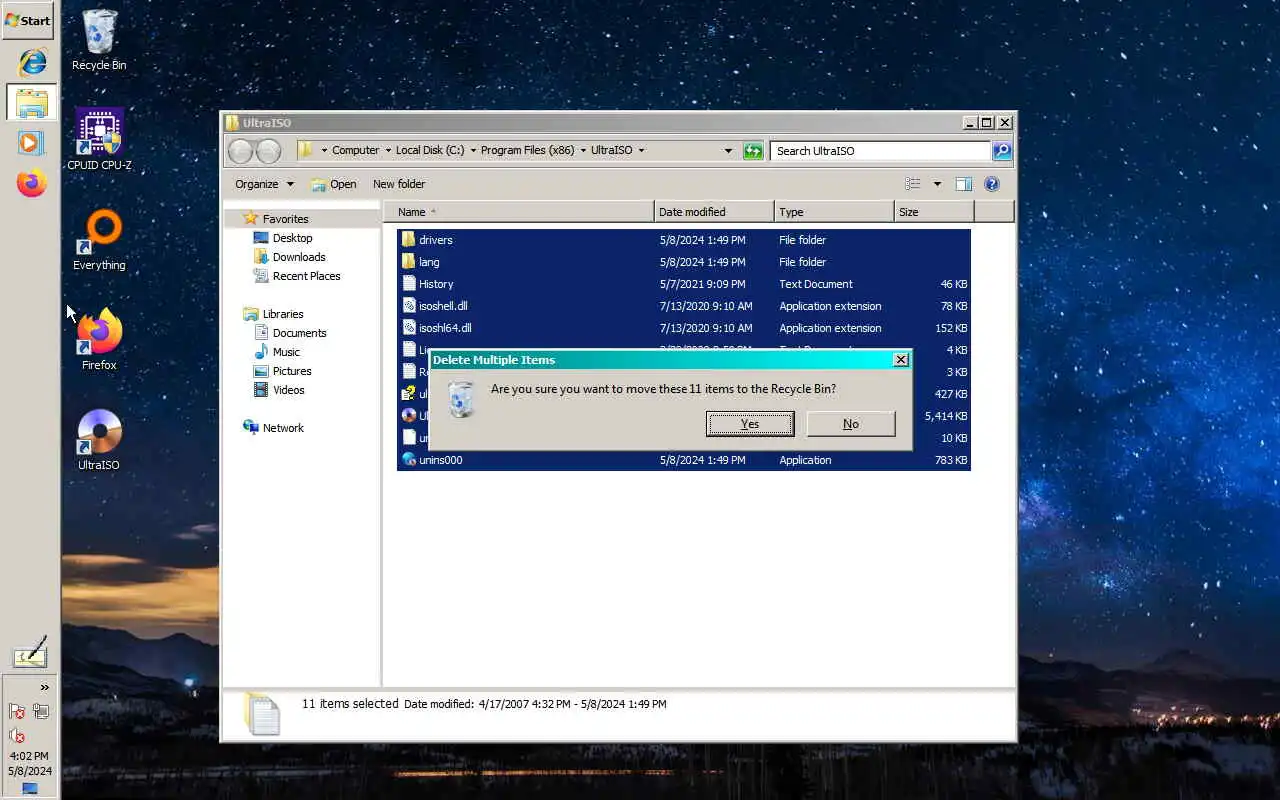Cancel deletion with the No button

(x=851, y=424)
